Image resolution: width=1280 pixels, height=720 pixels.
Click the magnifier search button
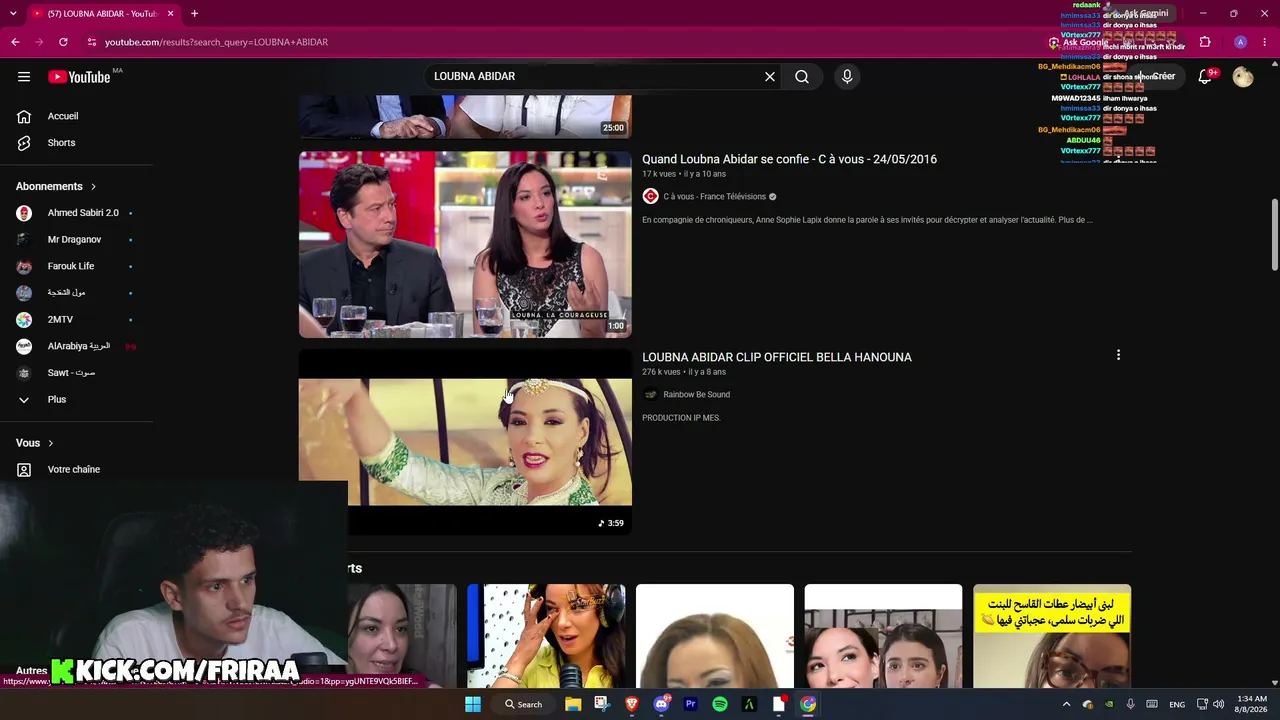tap(802, 77)
